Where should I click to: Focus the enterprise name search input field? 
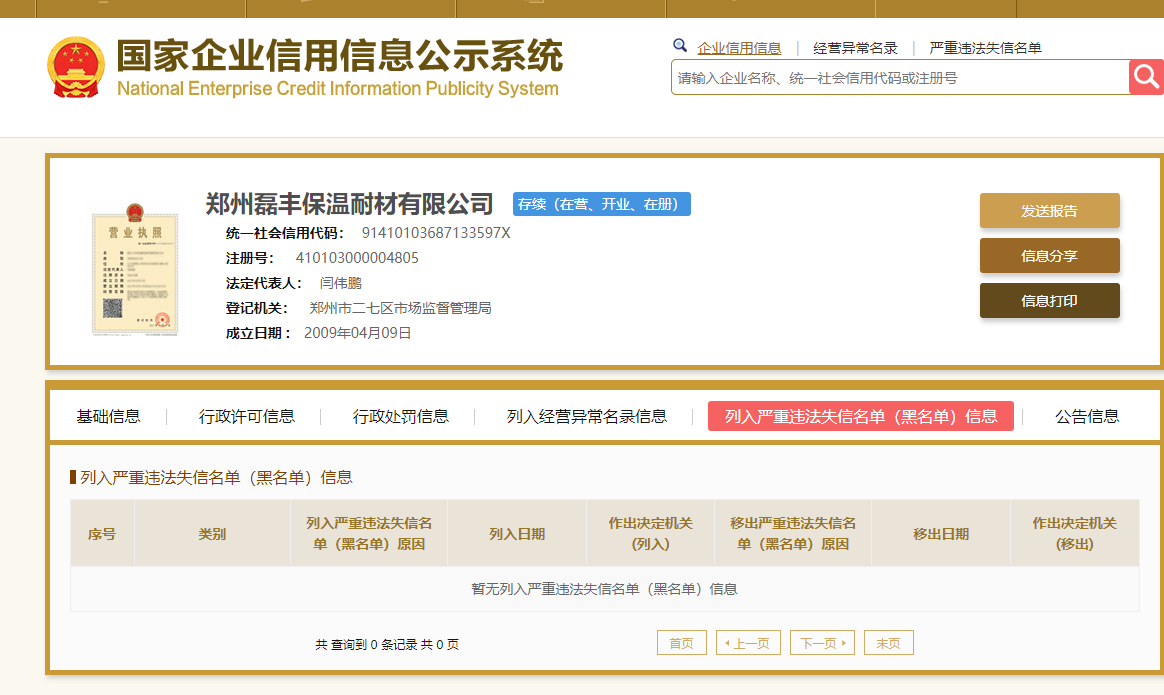point(900,77)
